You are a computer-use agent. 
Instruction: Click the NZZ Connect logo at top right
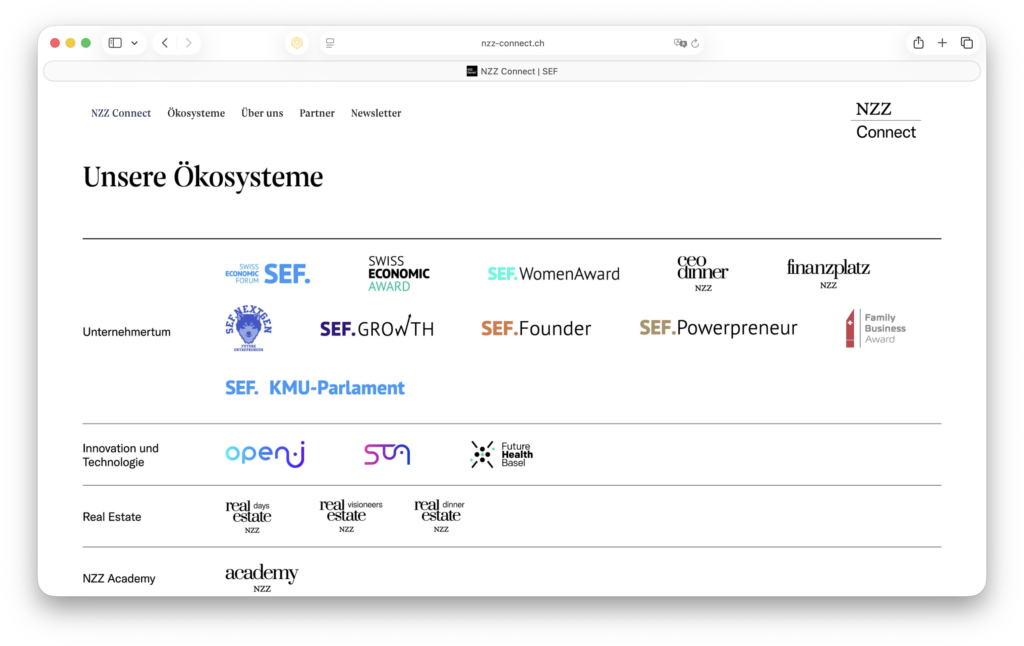click(885, 120)
